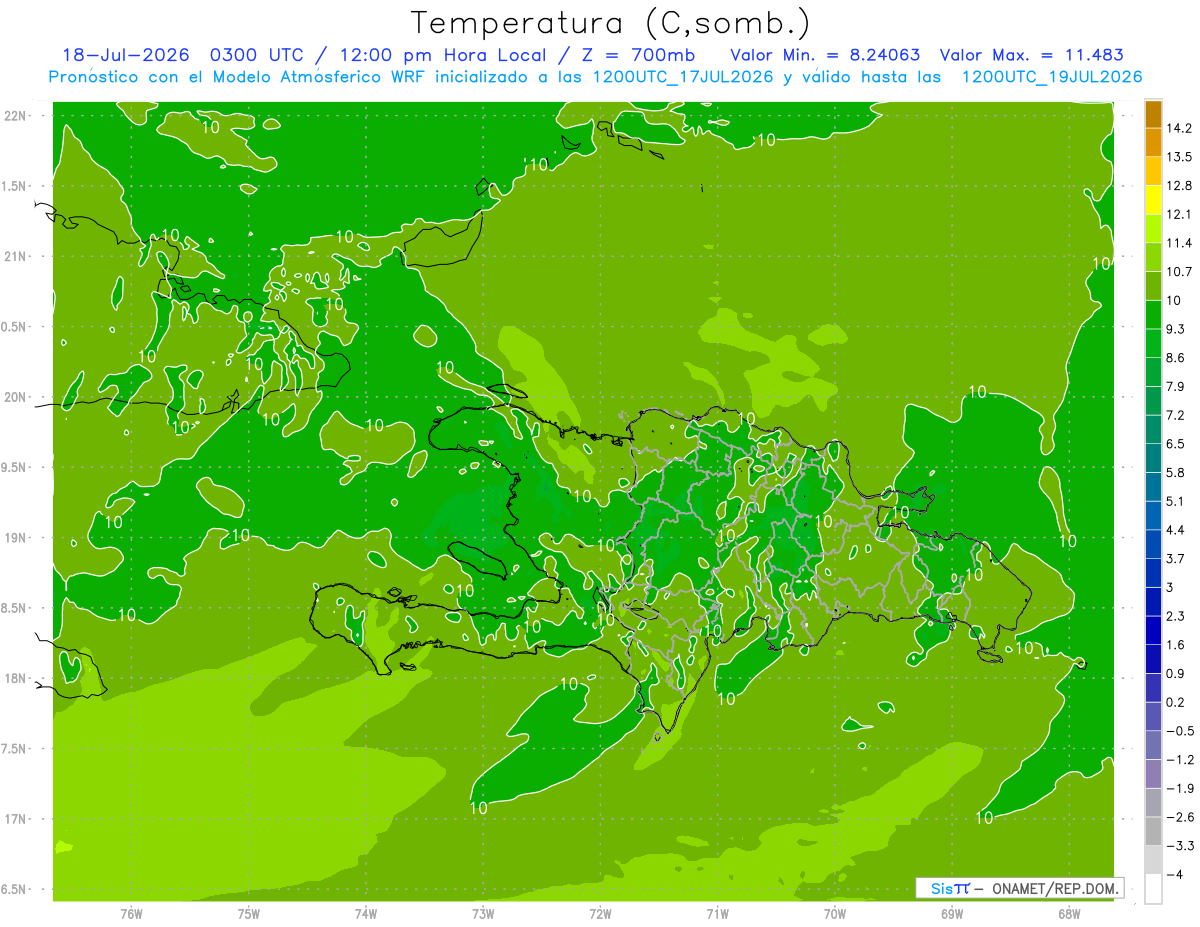Click the colorbar swatch between 13.5 and 14.2
Viewport: 1200px width, 927px height.
pos(1153,143)
